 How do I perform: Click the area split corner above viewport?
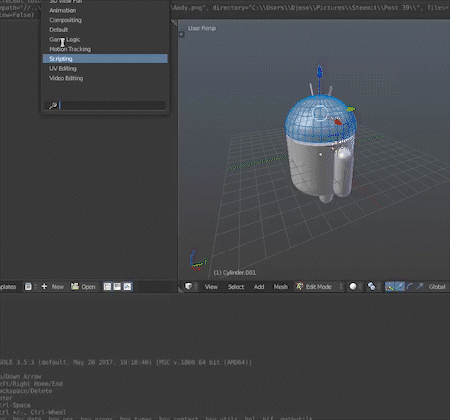[174, 22]
